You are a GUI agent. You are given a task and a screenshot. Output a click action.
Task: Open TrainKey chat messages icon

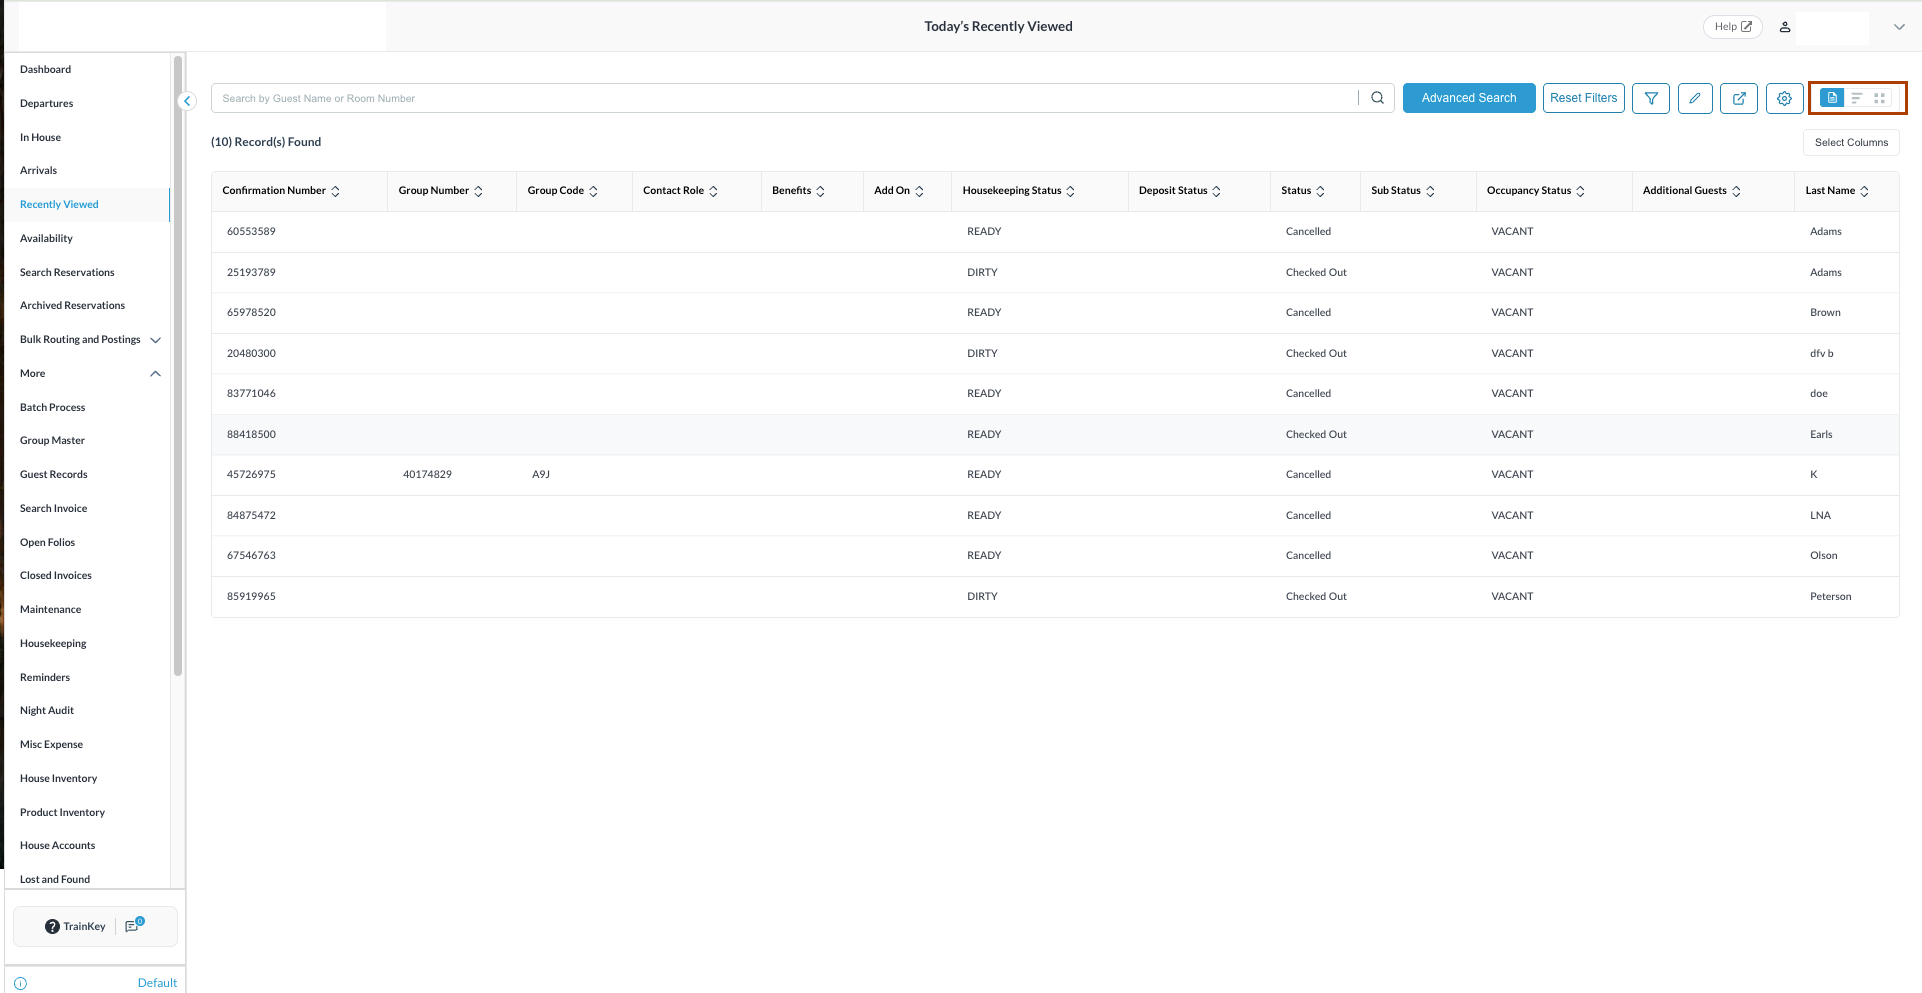pos(133,926)
